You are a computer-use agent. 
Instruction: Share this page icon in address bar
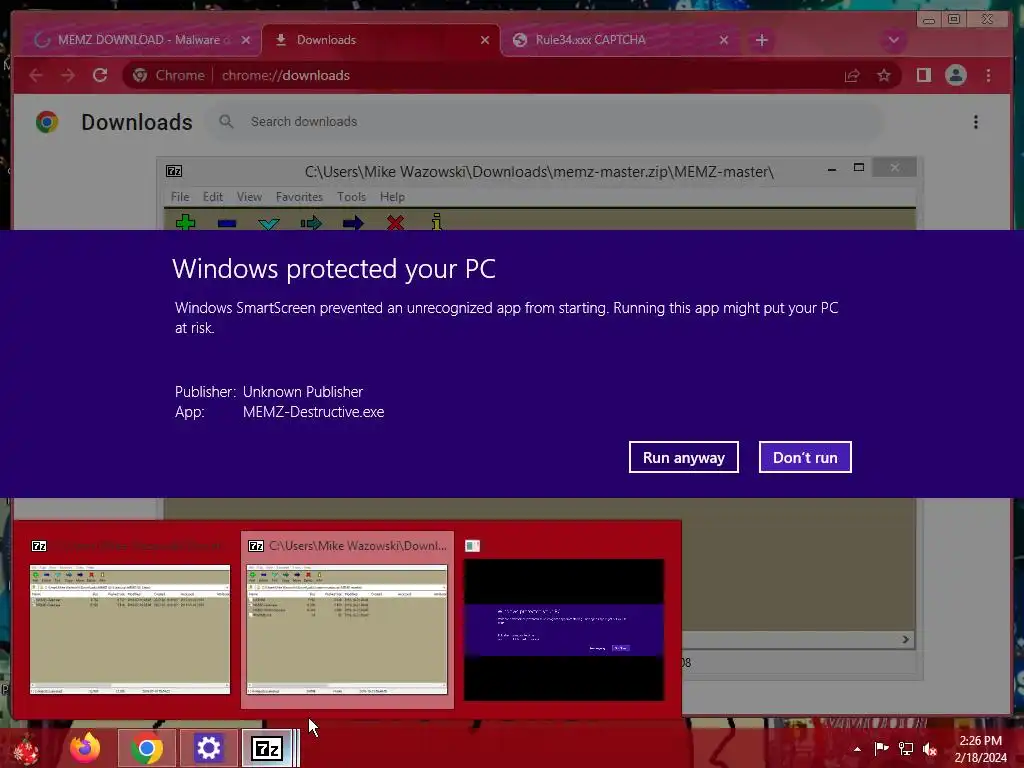point(852,76)
